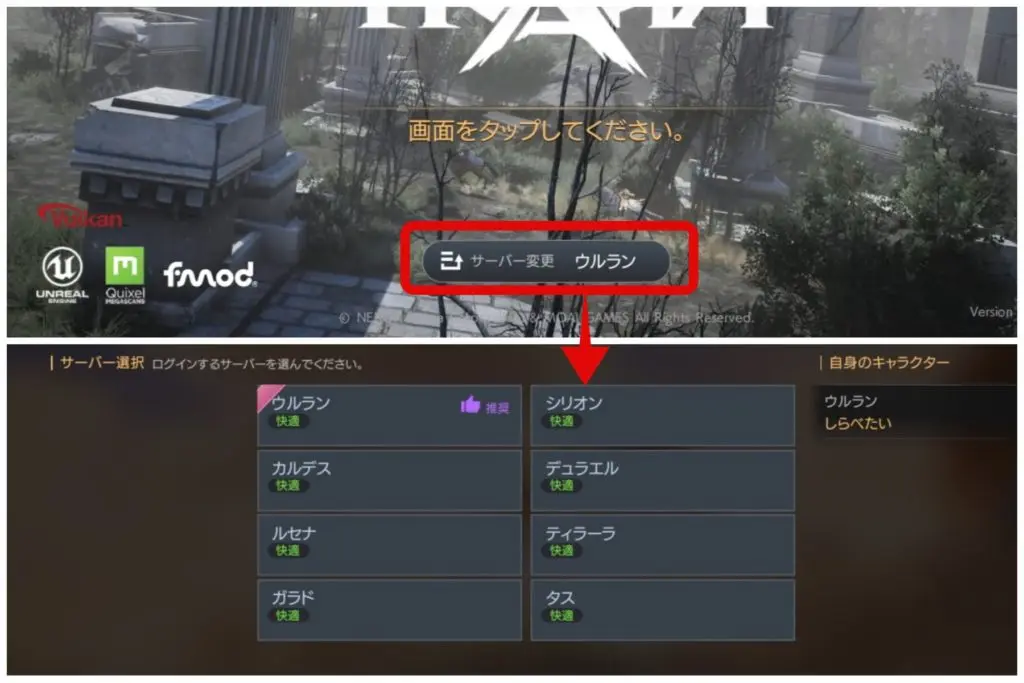1024x683 pixels.
Task: Pick the ルセナ server
Action: point(390,545)
